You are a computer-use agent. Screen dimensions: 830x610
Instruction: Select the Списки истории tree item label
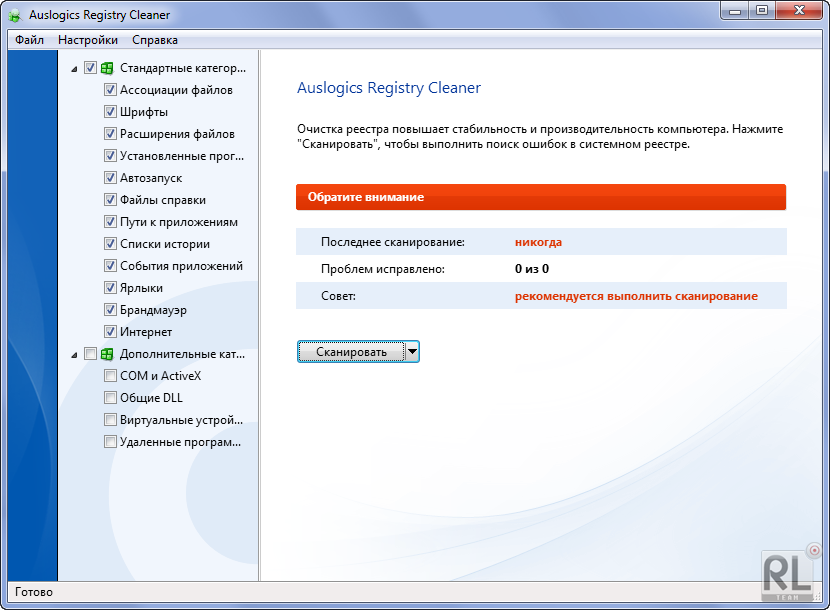pos(165,244)
